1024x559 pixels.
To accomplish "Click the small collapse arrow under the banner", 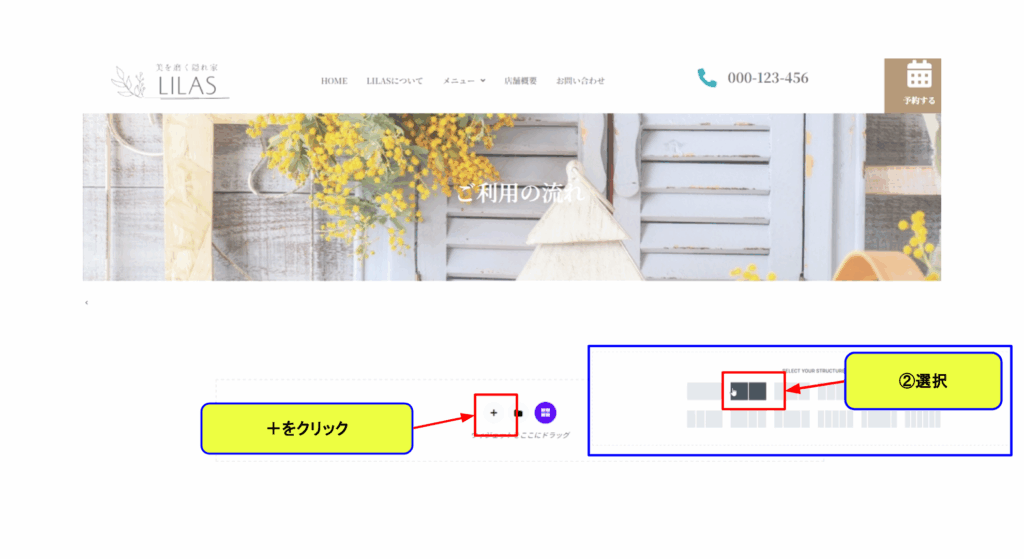I will click(86, 302).
